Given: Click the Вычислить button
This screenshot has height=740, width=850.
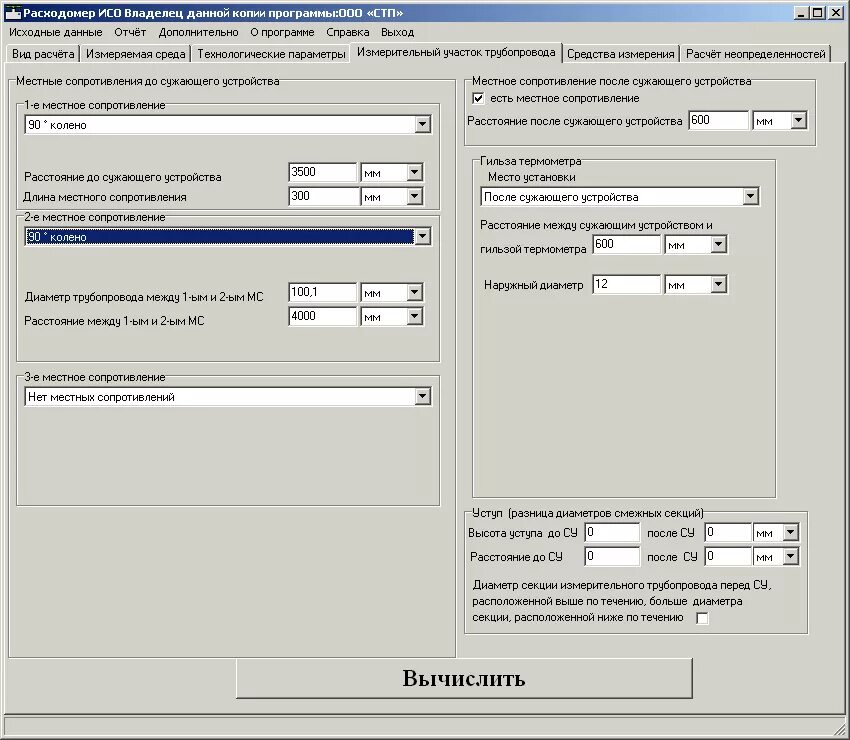Looking at the screenshot, I should (464, 678).
